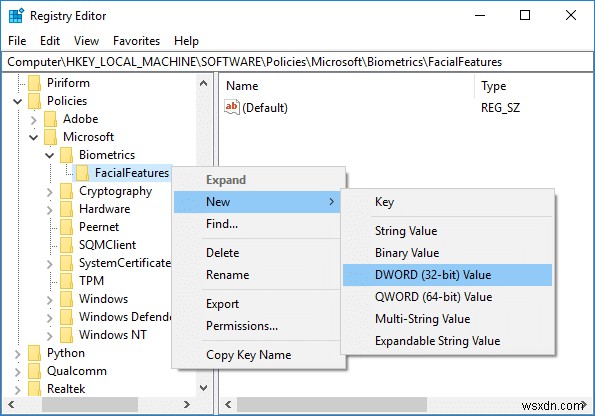Expand the Python tree node
595x416 pixels.
tap(17, 354)
